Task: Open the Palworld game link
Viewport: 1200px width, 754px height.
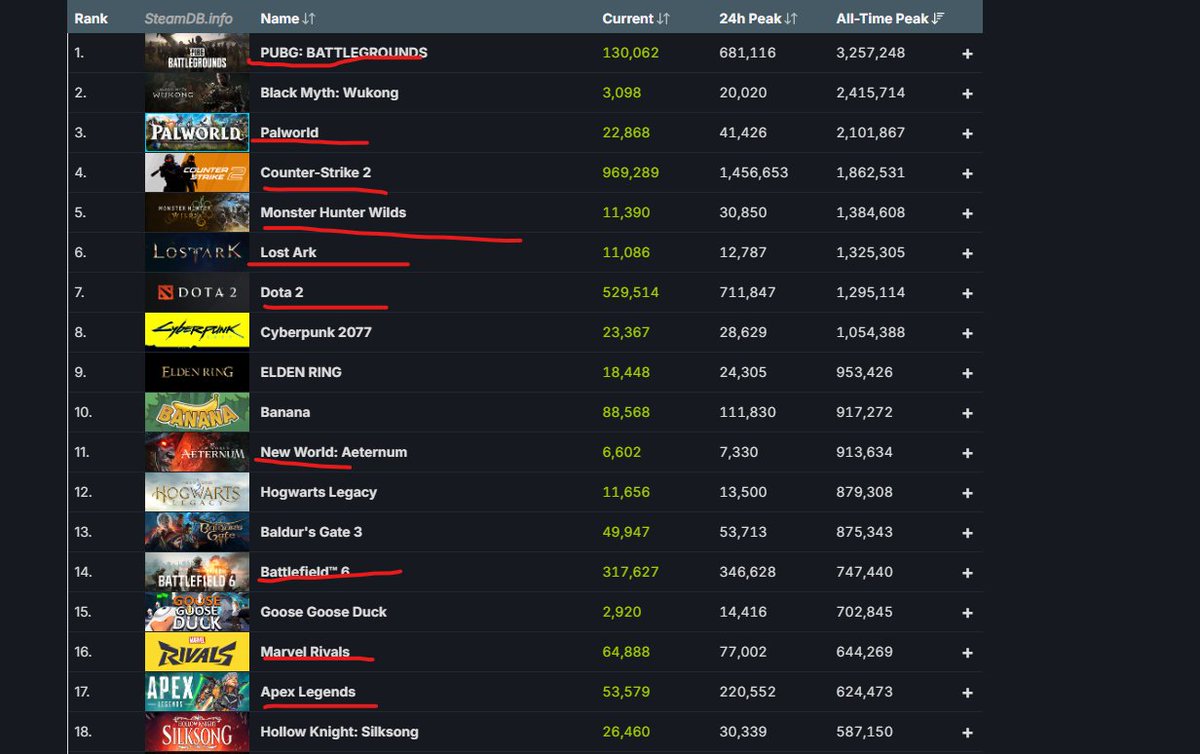Action: pos(289,132)
